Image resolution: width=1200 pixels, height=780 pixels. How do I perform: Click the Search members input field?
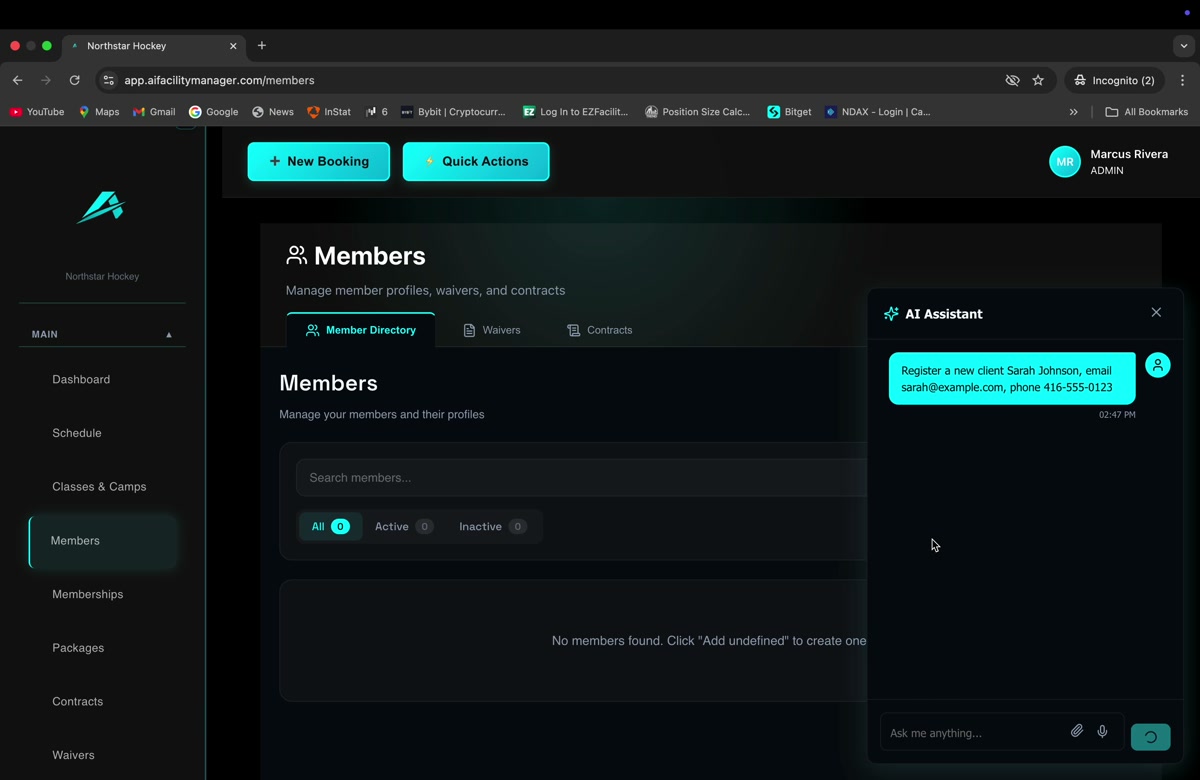click(x=580, y=478)
